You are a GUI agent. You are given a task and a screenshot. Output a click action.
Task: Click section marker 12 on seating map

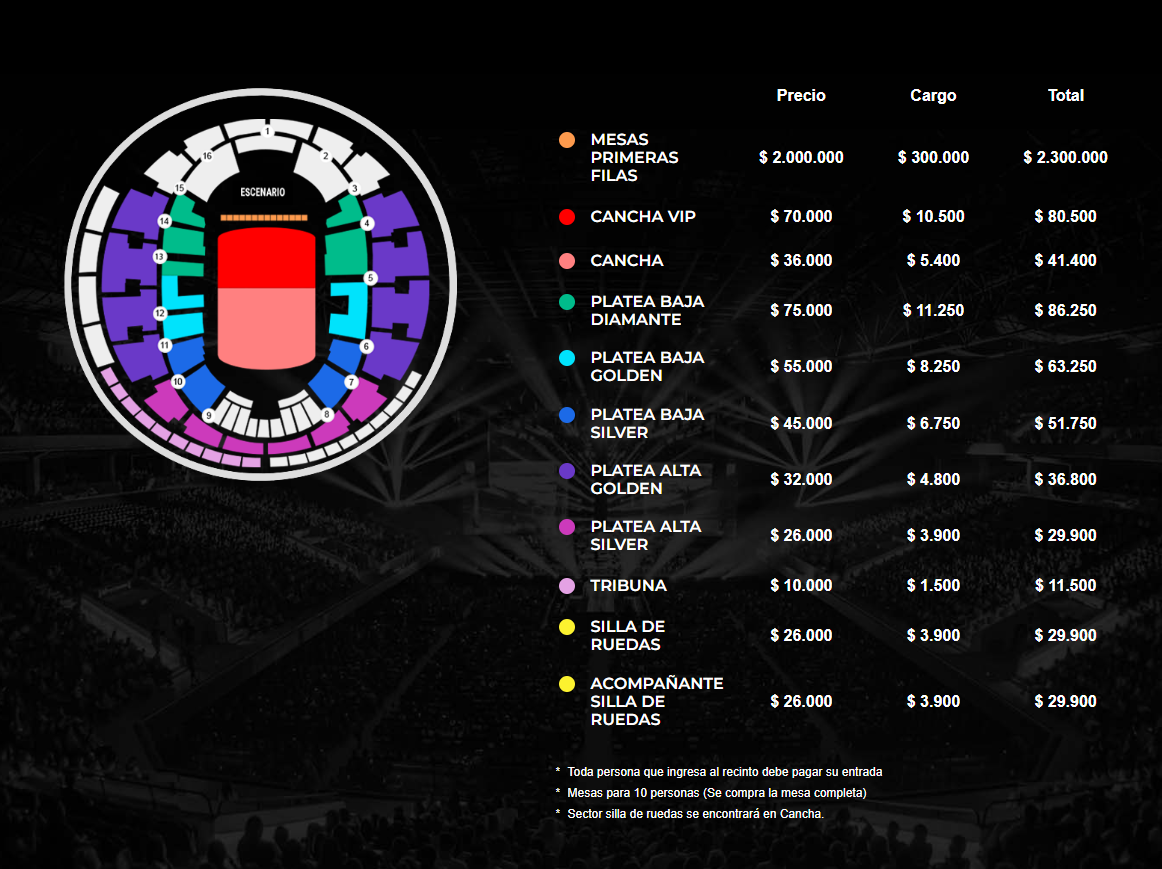[x=159, y=313]
